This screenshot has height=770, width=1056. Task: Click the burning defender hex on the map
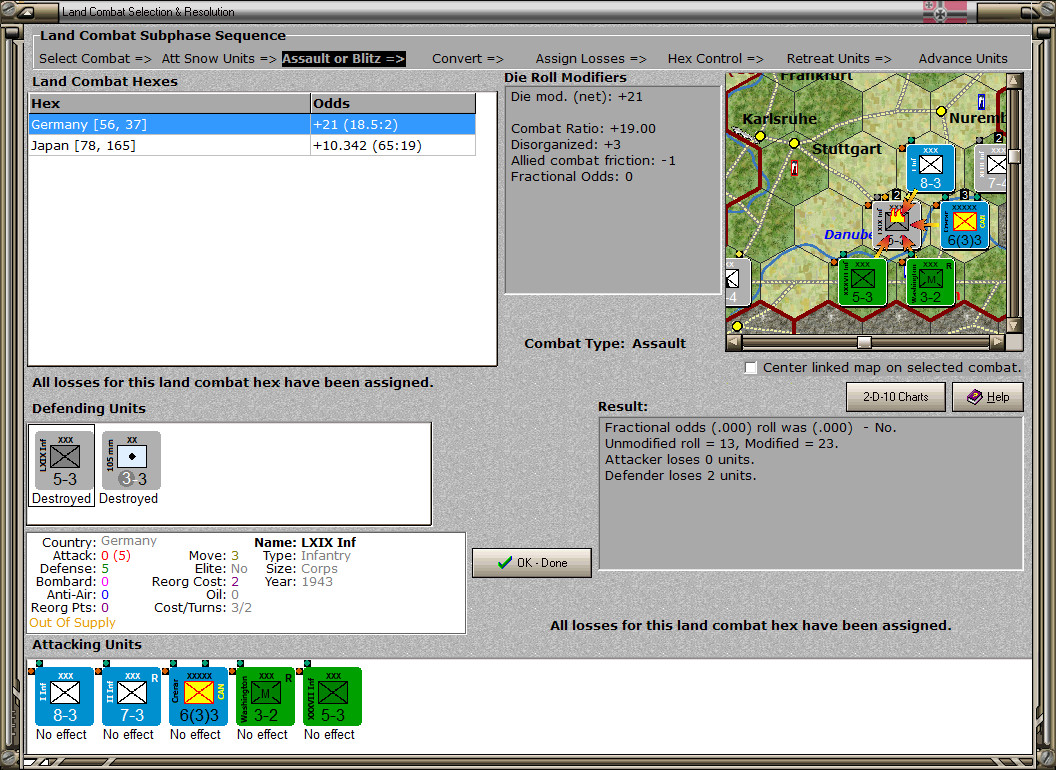coord(896,225)
